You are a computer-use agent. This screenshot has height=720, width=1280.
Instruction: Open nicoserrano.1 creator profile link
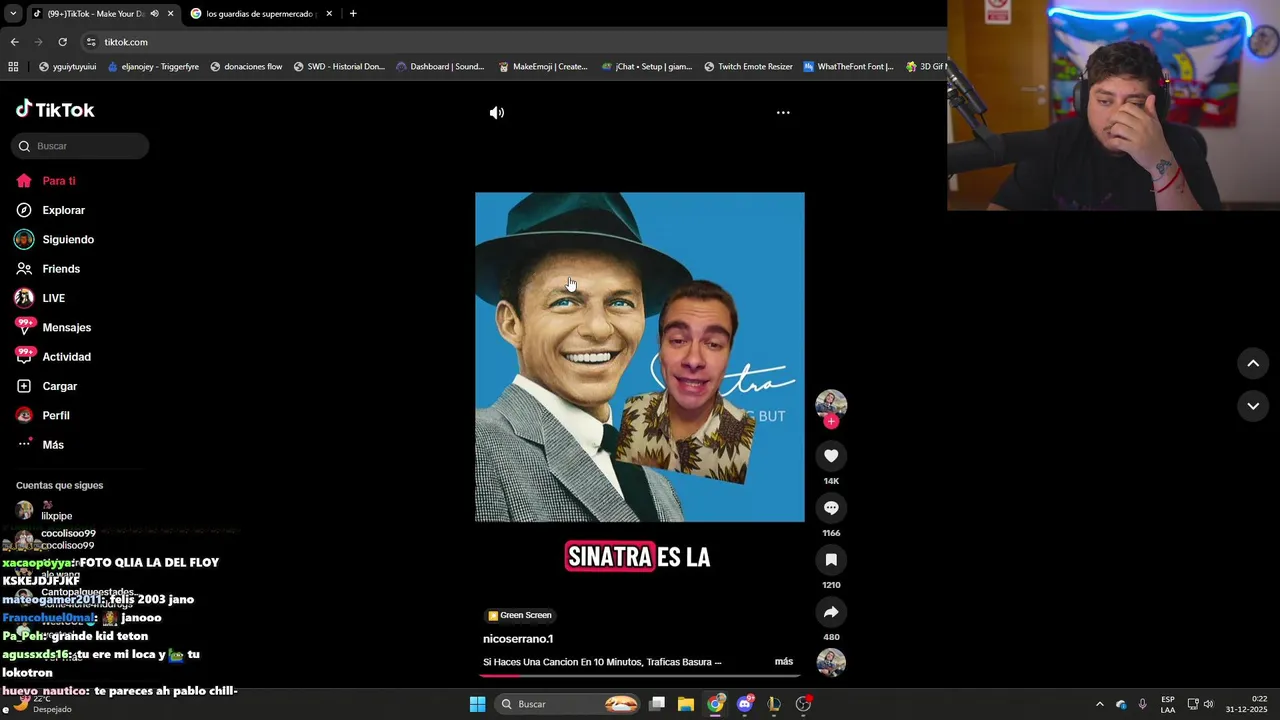pos(518,639)
